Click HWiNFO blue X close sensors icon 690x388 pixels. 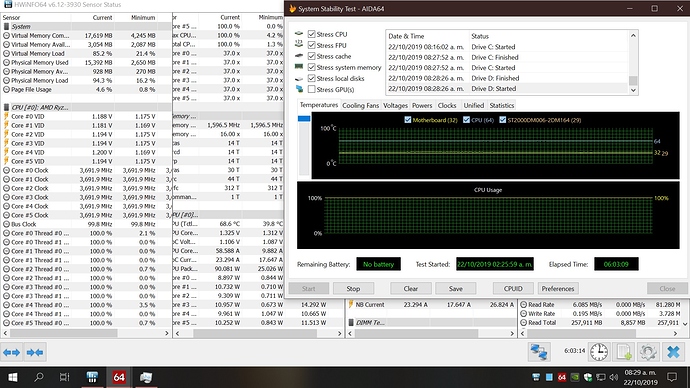pos(673,352)
